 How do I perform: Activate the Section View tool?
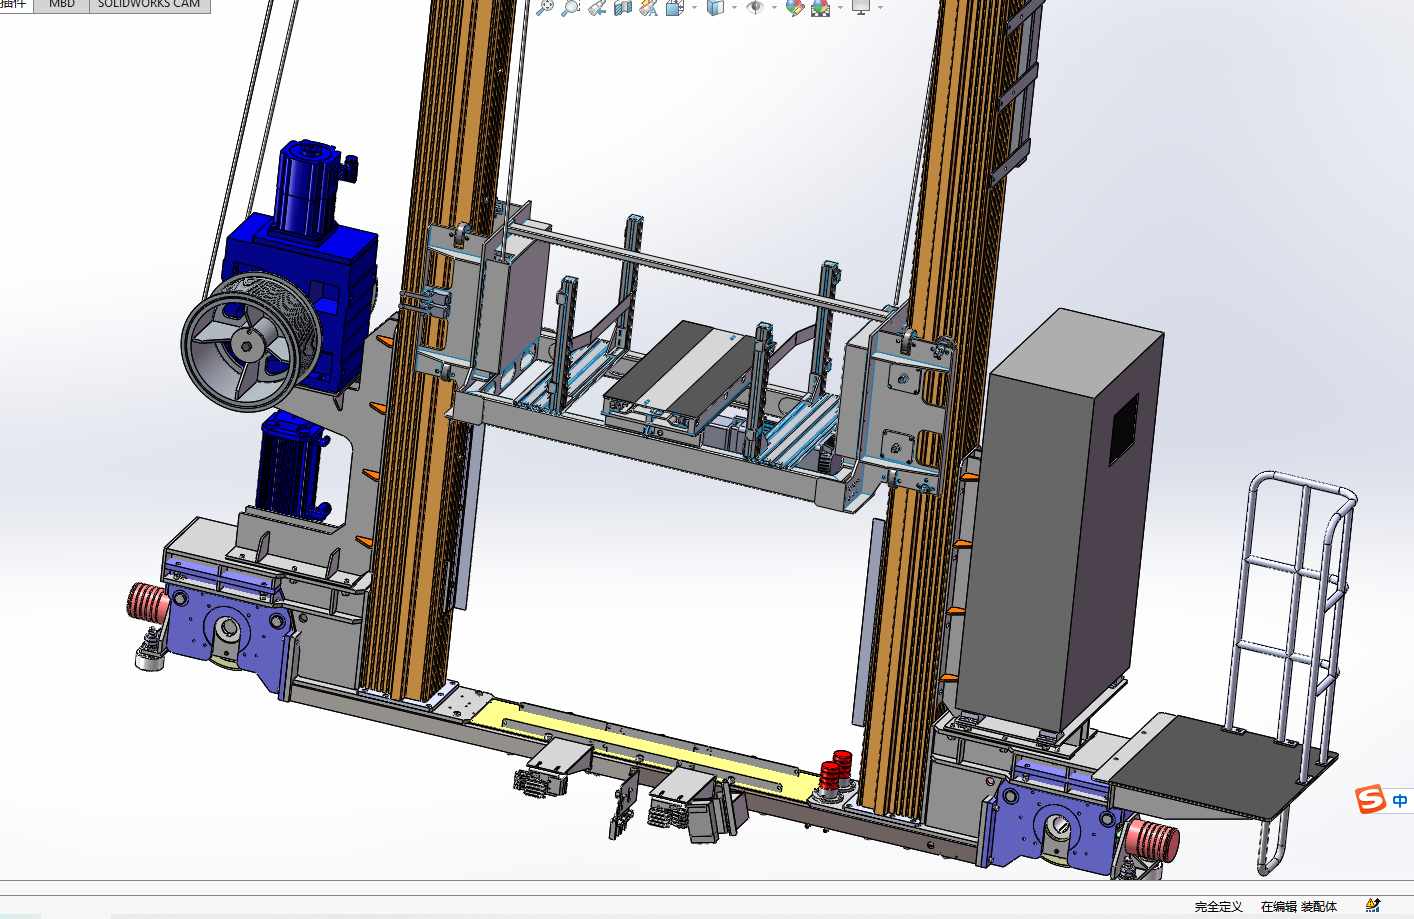click(623, 6)
